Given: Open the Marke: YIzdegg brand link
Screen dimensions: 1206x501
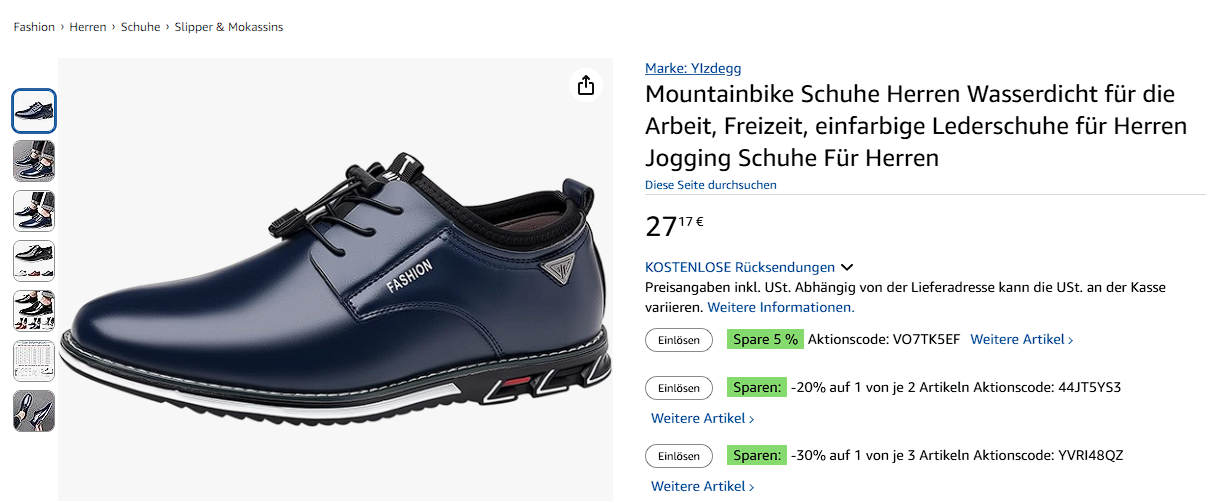Looking at the screenshot, I should (x=693, y=68).
